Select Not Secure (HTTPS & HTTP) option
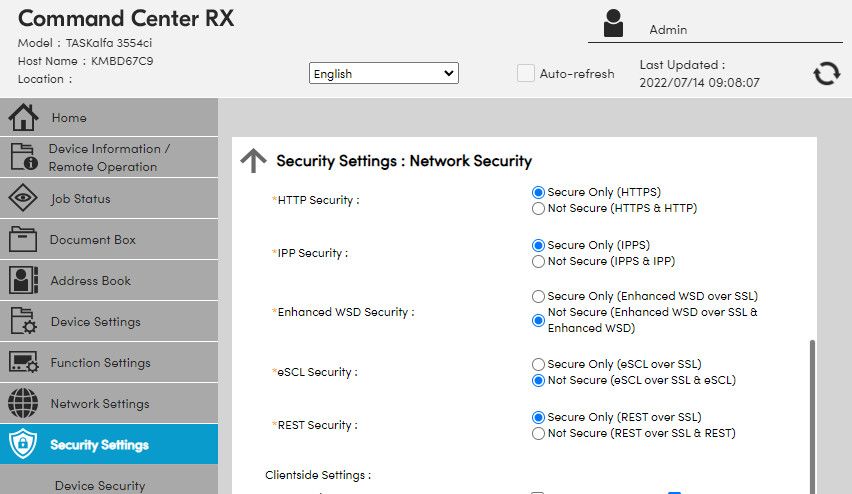Image resolution: width=852 pixels, height=494 pixels. coord(538,209)
